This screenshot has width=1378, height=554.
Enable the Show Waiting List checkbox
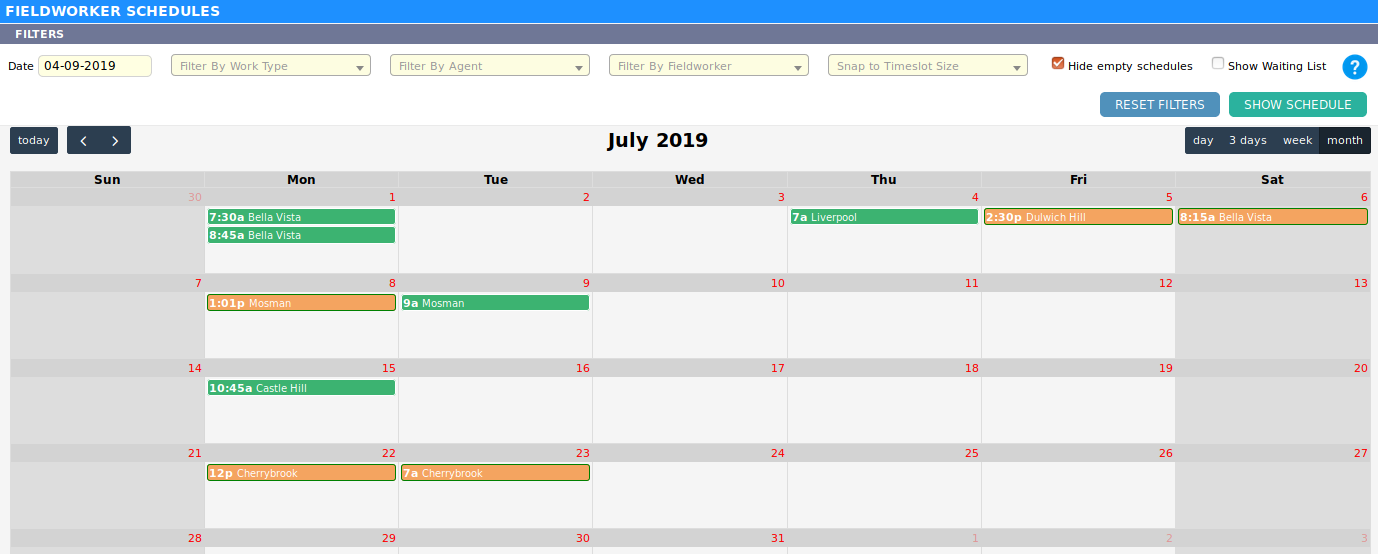(1218, 64)
